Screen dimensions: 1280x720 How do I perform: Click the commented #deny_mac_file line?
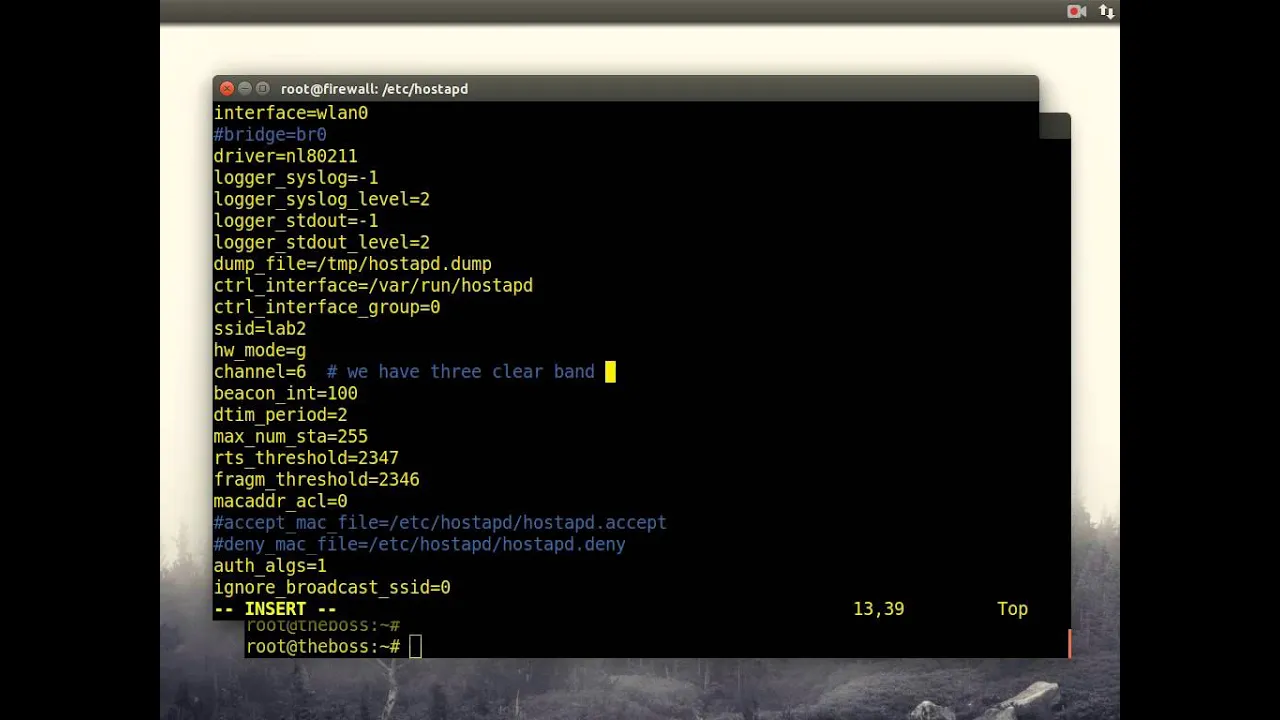pos(420,544)
